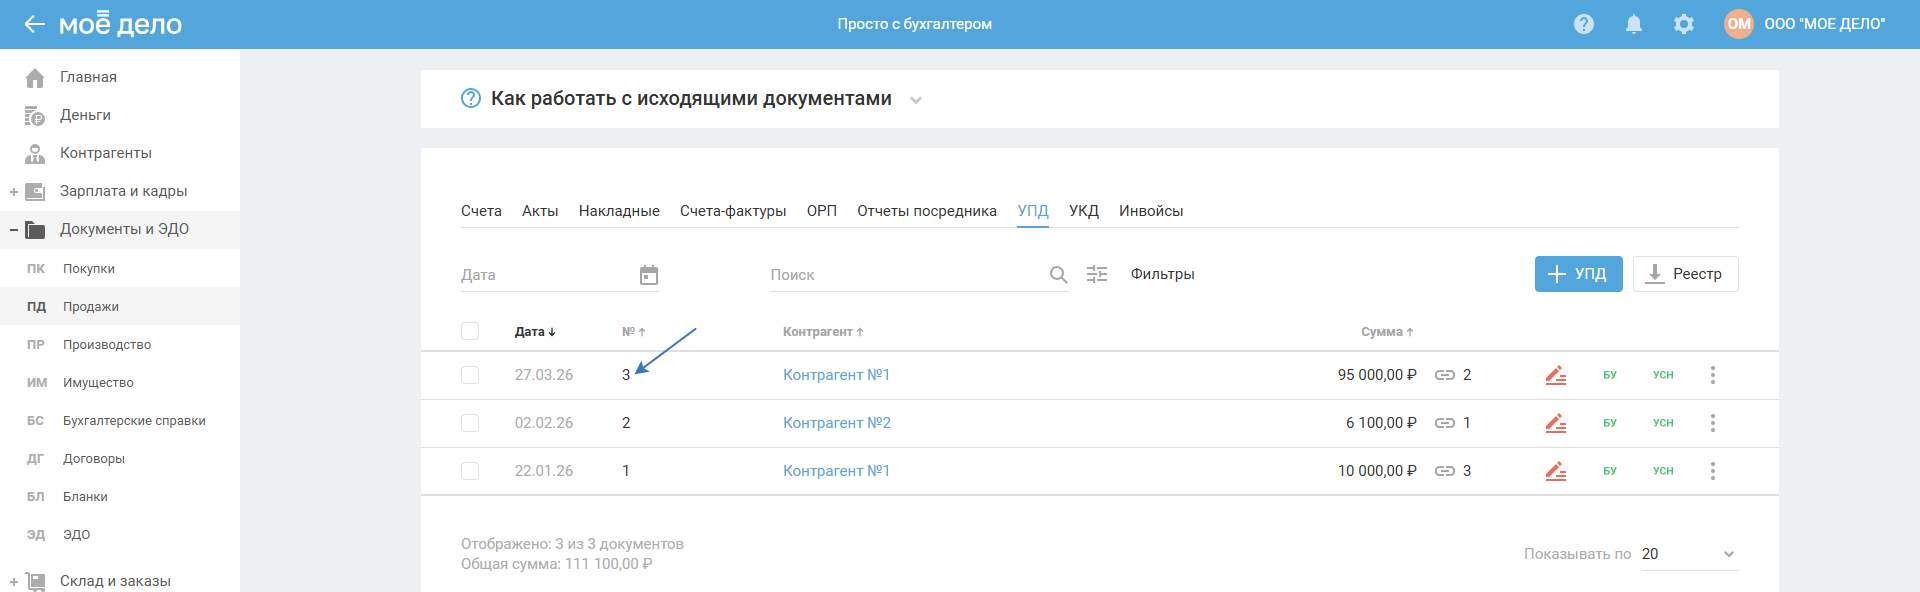Open Контрагент №1 link in the 22.01.26 row
The width and height of the screenshot is (1920, 592).
(x=836, y=471)
